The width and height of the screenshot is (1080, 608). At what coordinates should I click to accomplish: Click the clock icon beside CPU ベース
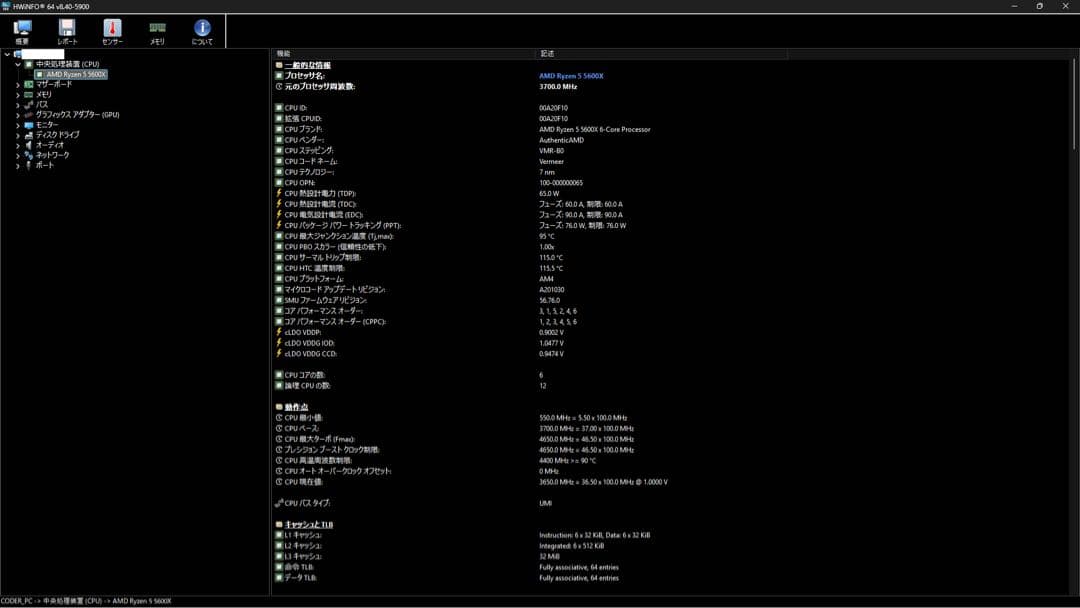[279, 428]
